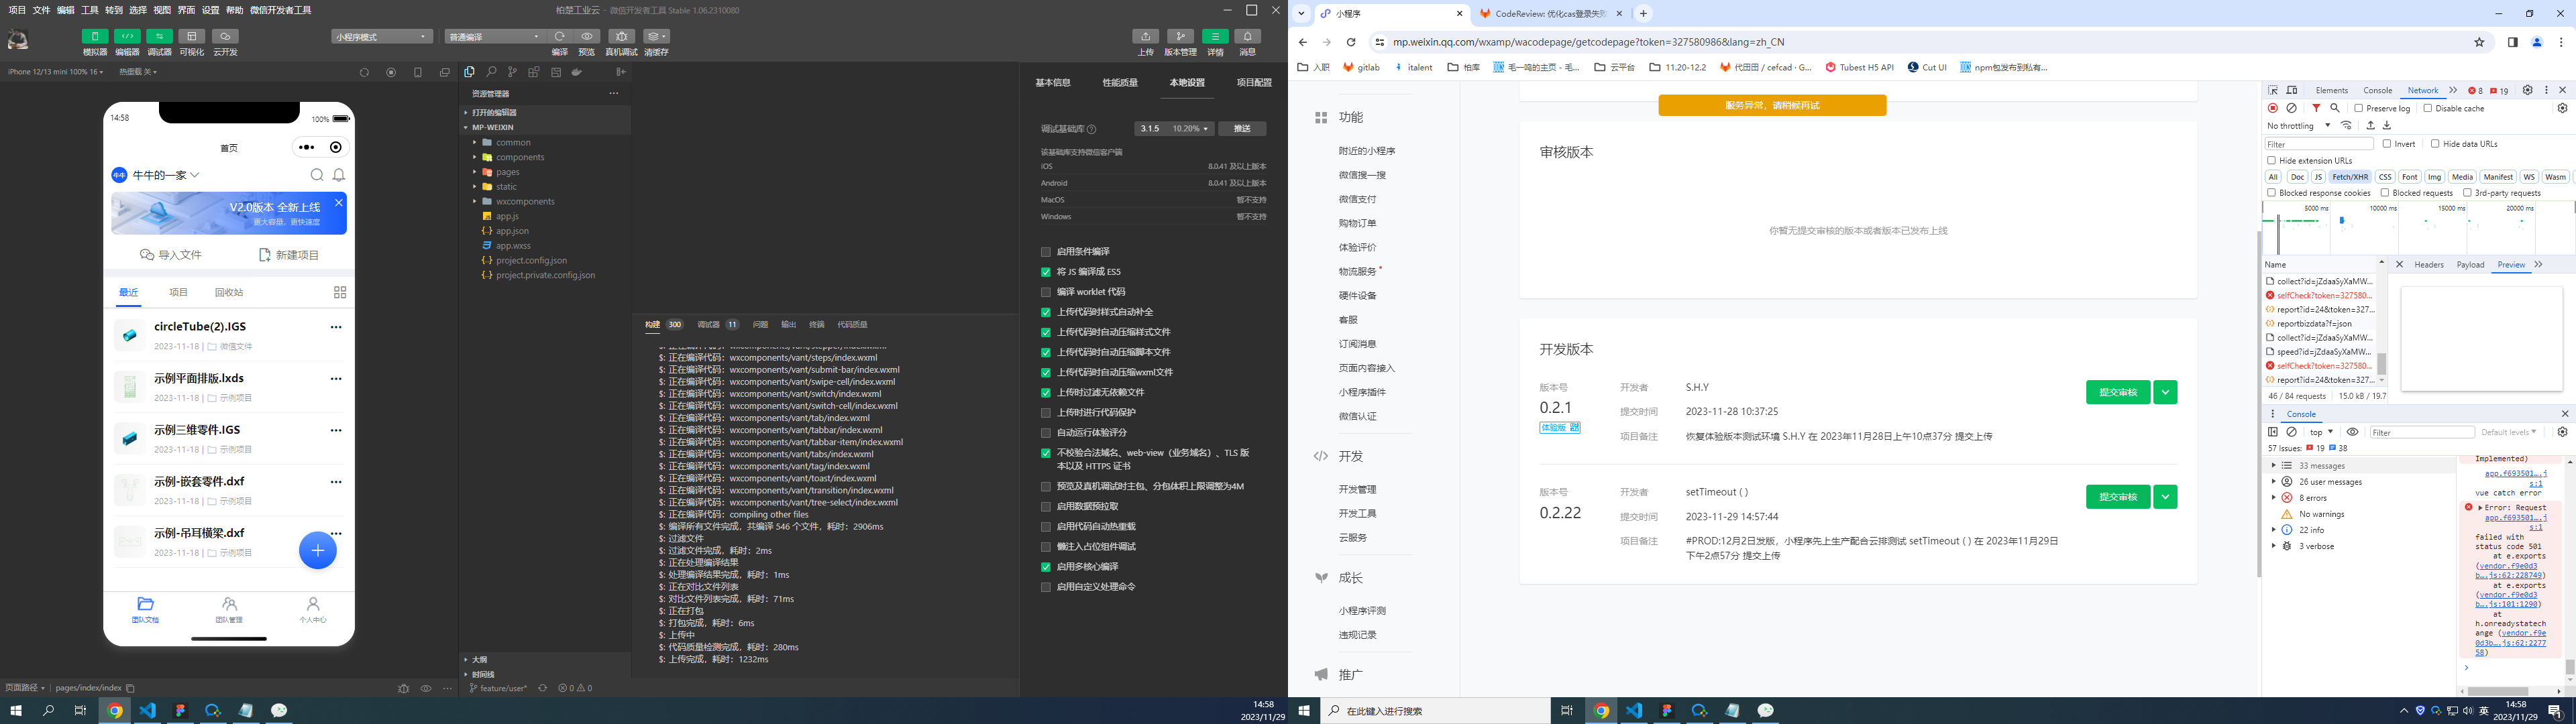Viewport: 2576px width, 724px height.
Task: Click the 上传 upload icon
Action: (1145, 37)
